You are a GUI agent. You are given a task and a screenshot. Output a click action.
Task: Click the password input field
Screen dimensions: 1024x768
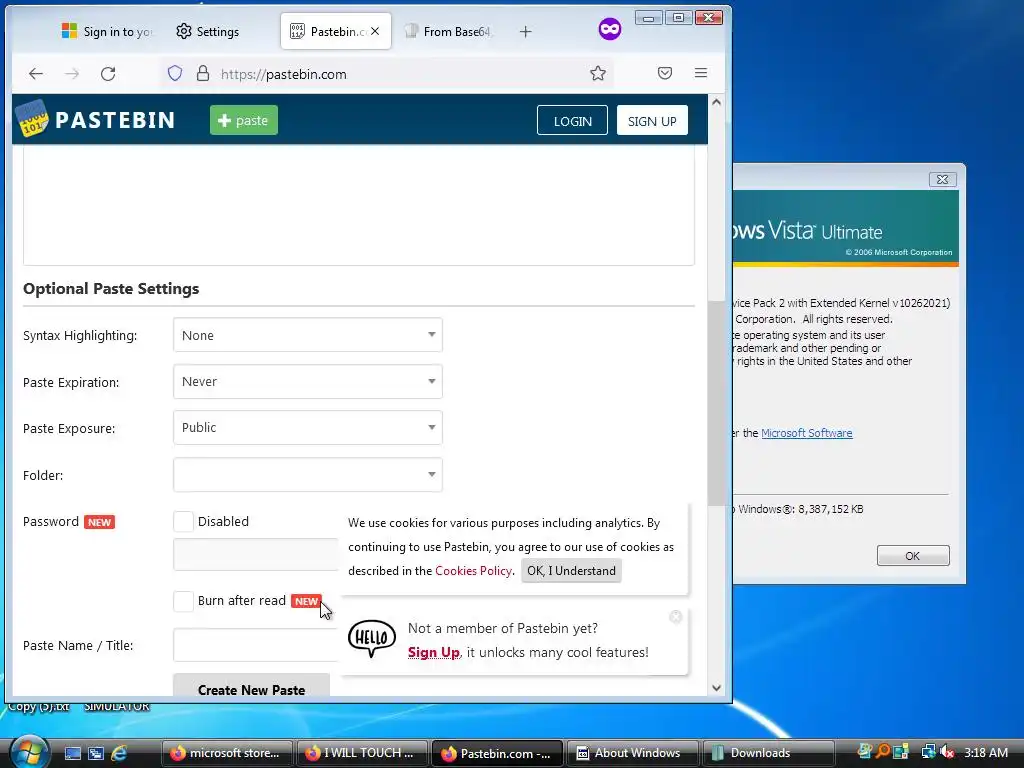click(256, 554)
